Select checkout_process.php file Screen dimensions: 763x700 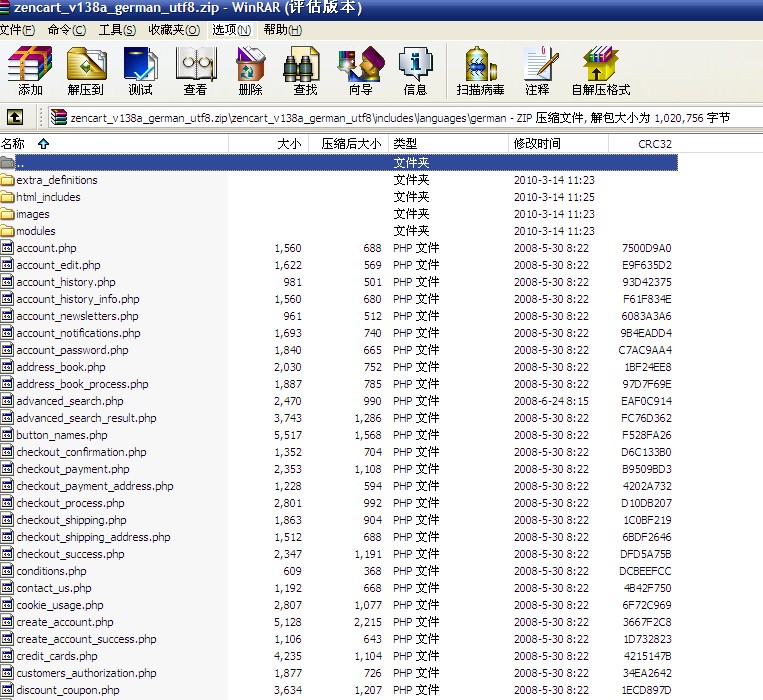click(70, 503)
